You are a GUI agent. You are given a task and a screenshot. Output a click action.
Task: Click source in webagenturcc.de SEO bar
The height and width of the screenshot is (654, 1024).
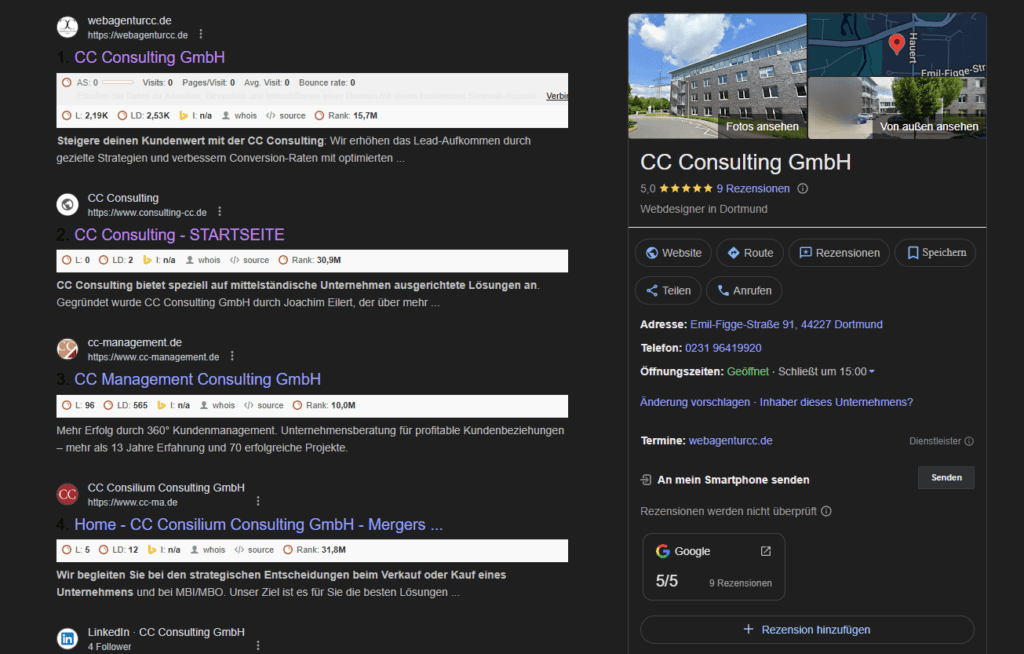286,116
